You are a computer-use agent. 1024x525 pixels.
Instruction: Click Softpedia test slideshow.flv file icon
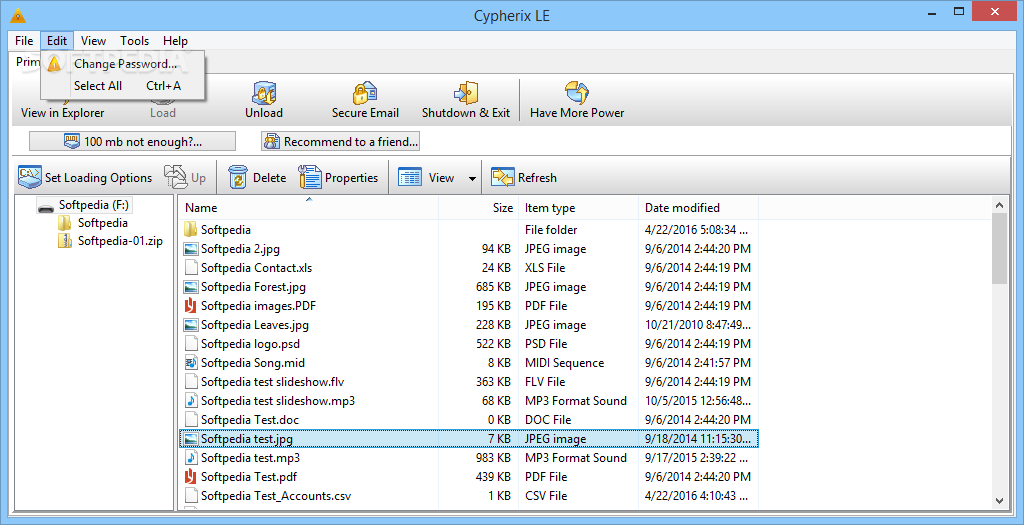tap(191, 381)
